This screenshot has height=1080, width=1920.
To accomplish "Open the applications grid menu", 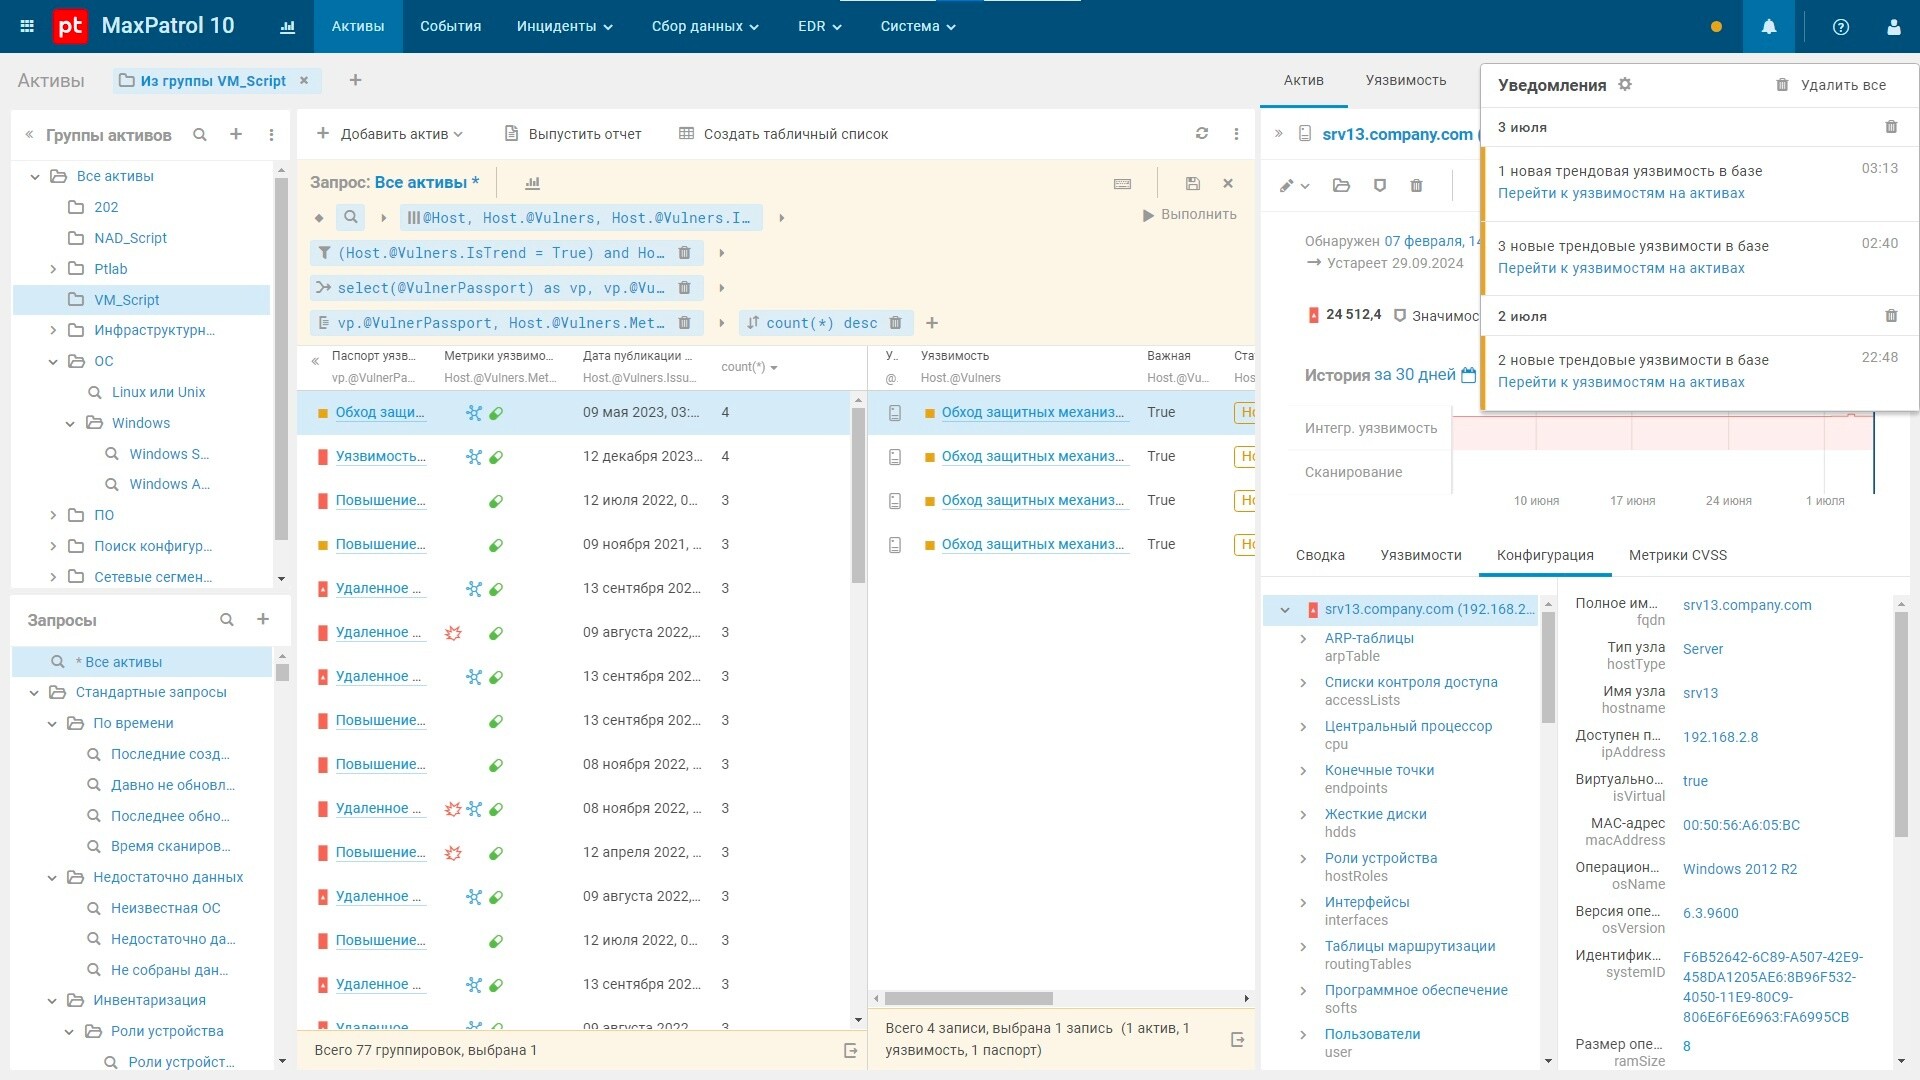I will pyautogui.click(x=27, y=27).
